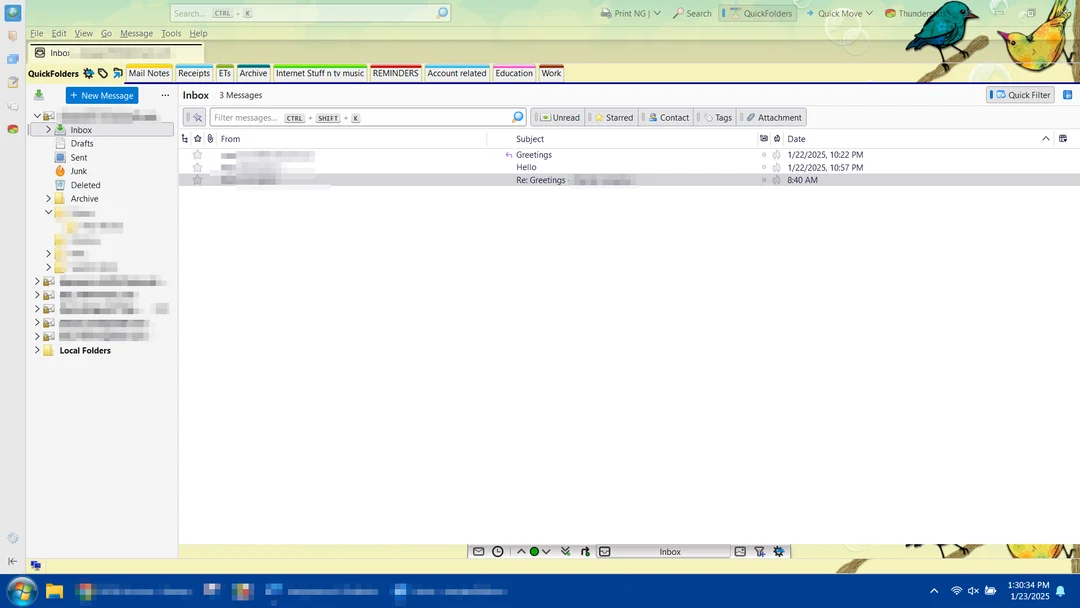Open the Tools menu
This screenshot has width=1080, height=608.
(x=171, y=33)
